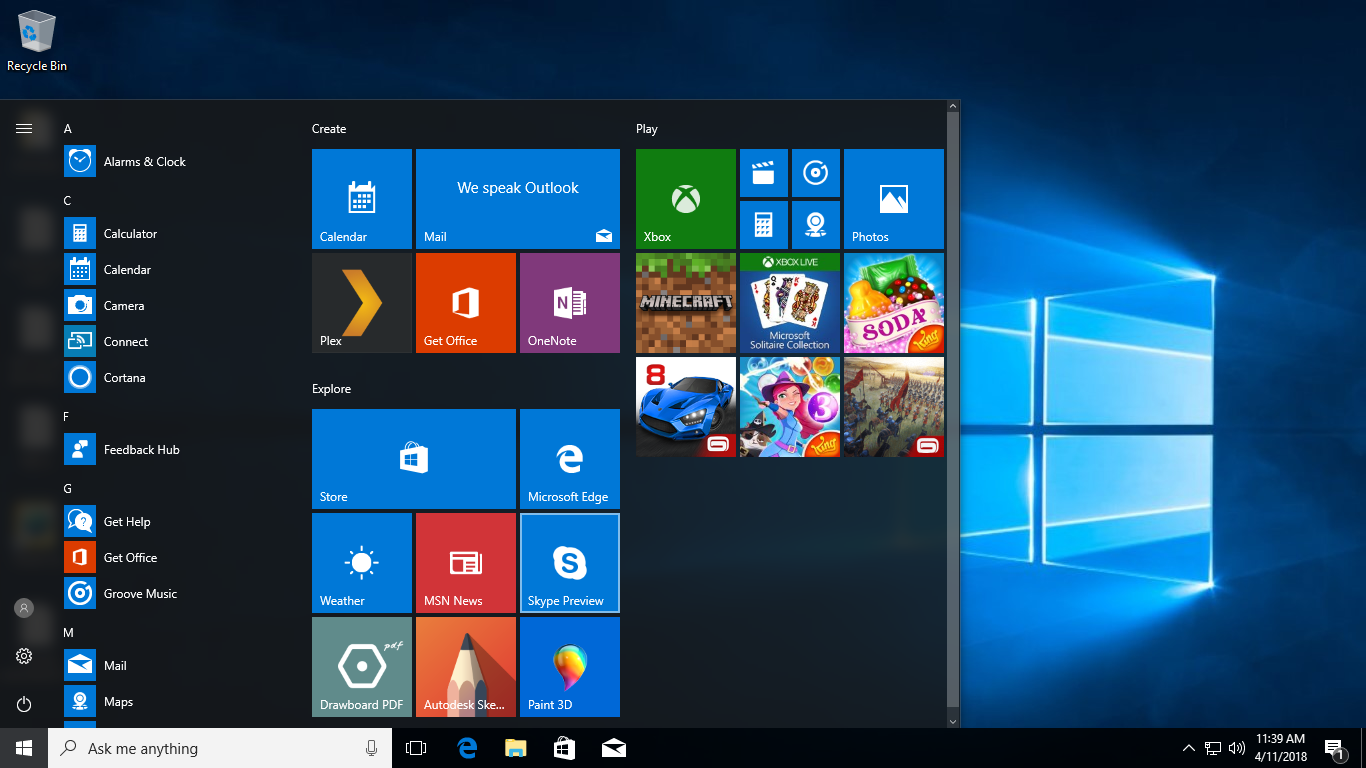Open Calendar in the app list
This screenshot has width=1366, height=768.
[180, 269]
